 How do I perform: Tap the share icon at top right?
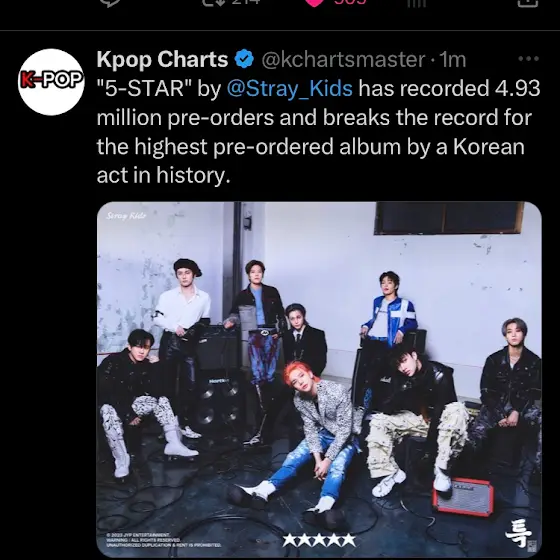pos(528,3)
